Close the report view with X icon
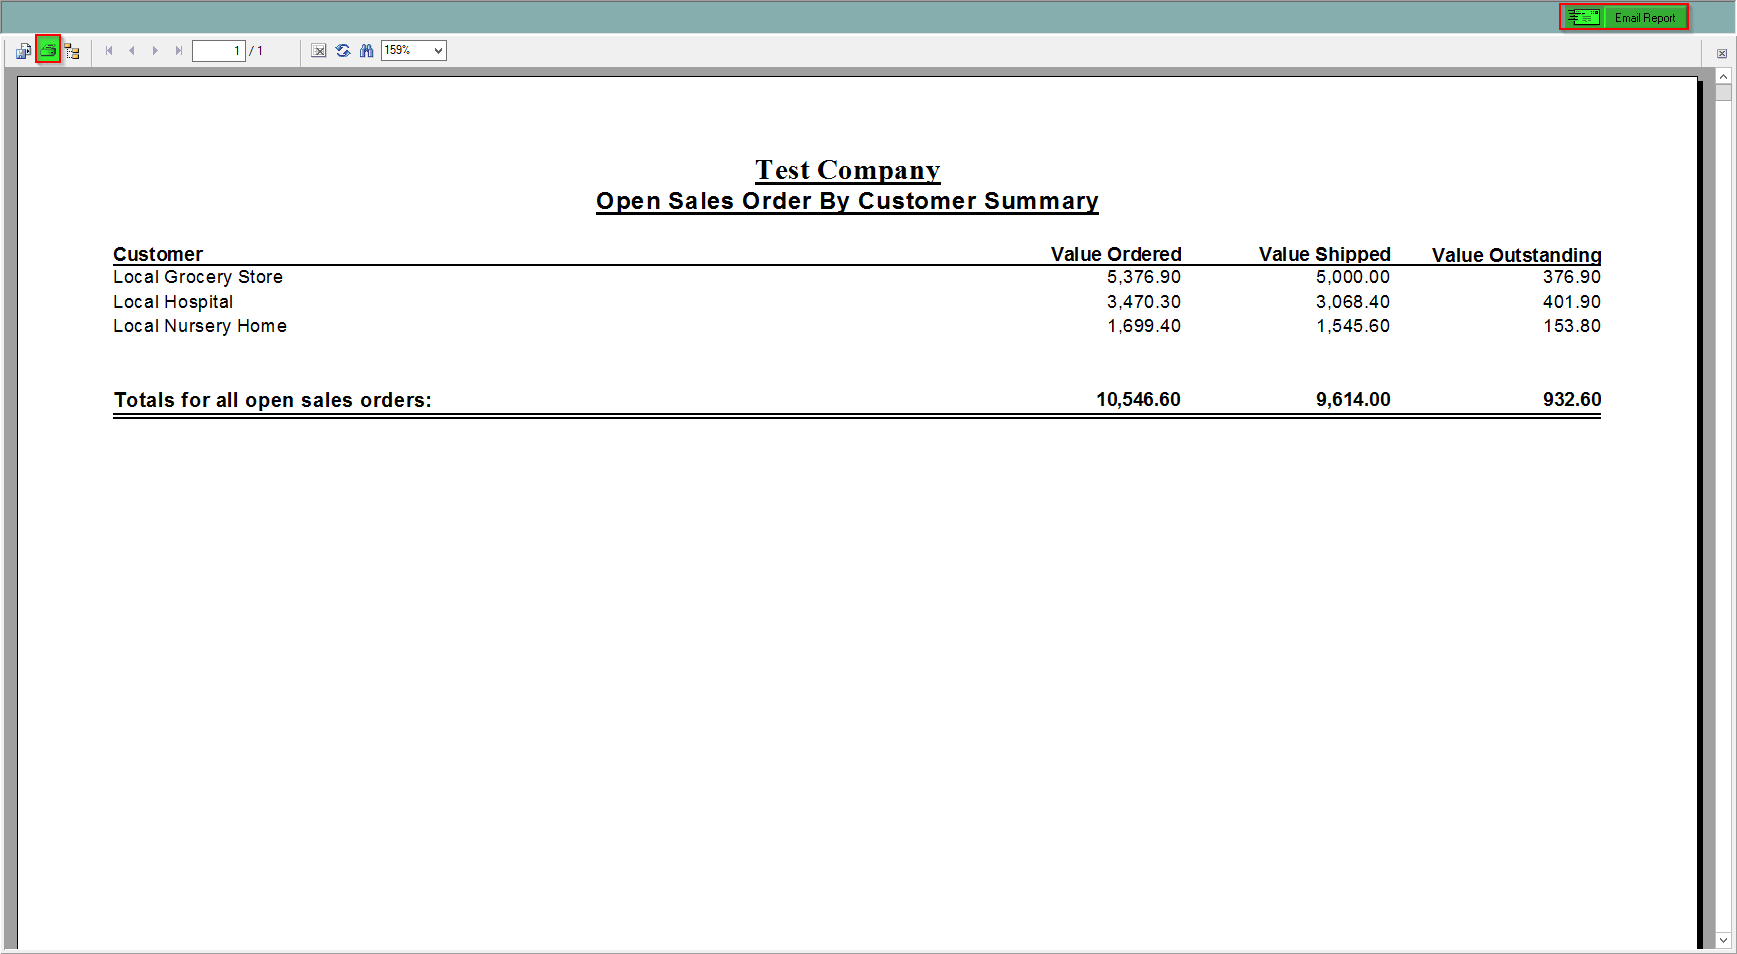Viewport: 1737px width, 954px height. click(x=1722, y=54)
